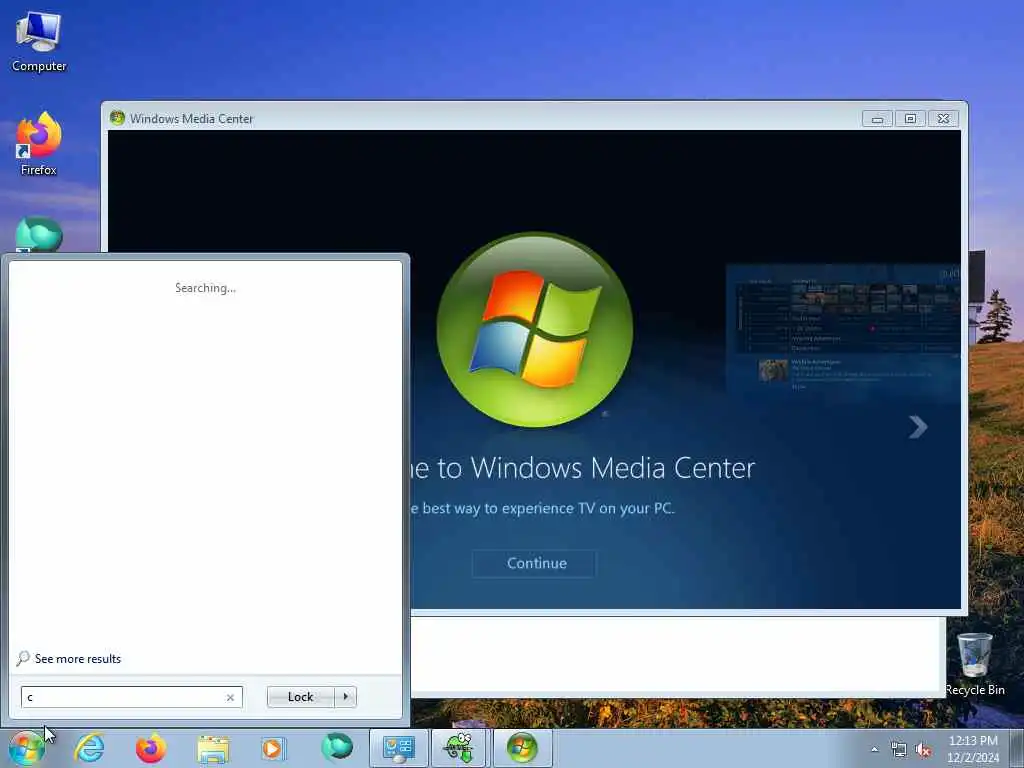Open Internet Explorer from taskbar

[89, 748]
